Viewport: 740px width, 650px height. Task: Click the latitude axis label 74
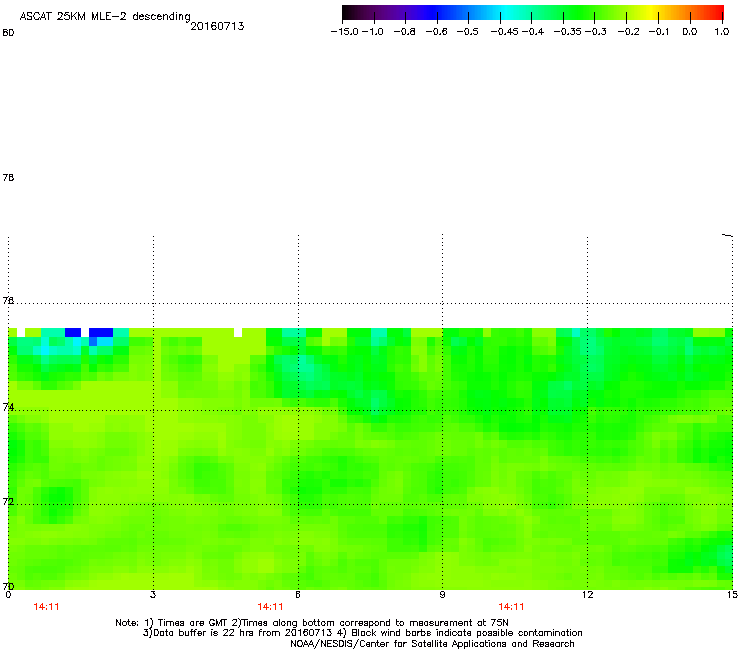pos(8,407)
